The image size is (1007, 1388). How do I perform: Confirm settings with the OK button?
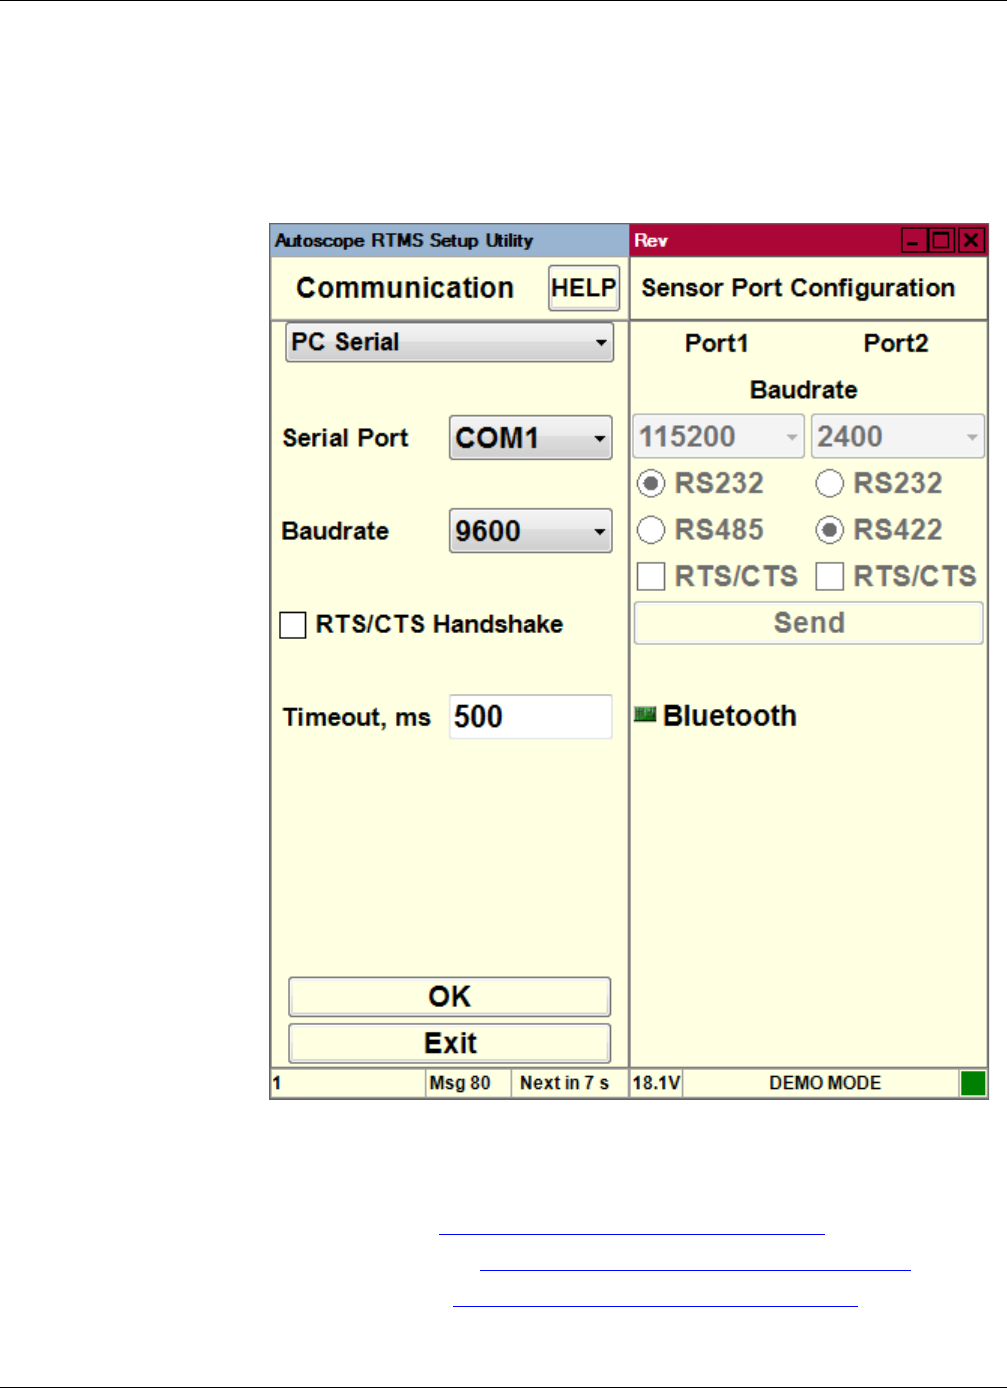coord(449,997)
